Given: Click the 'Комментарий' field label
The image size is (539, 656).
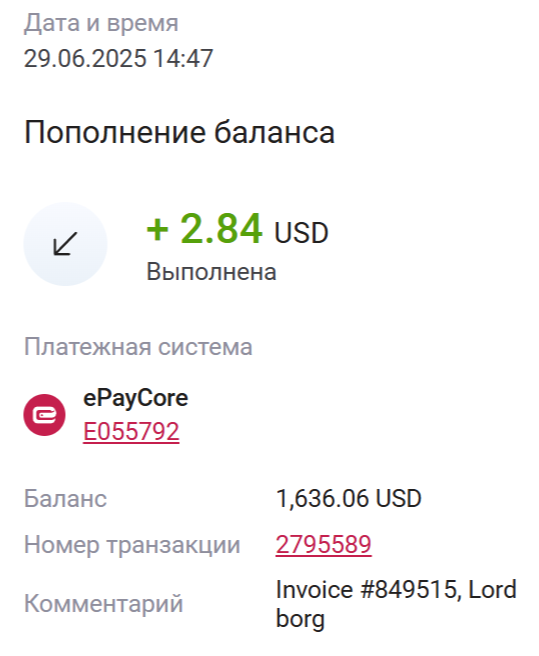Looking at the screenshot, I should coord(104,604).
